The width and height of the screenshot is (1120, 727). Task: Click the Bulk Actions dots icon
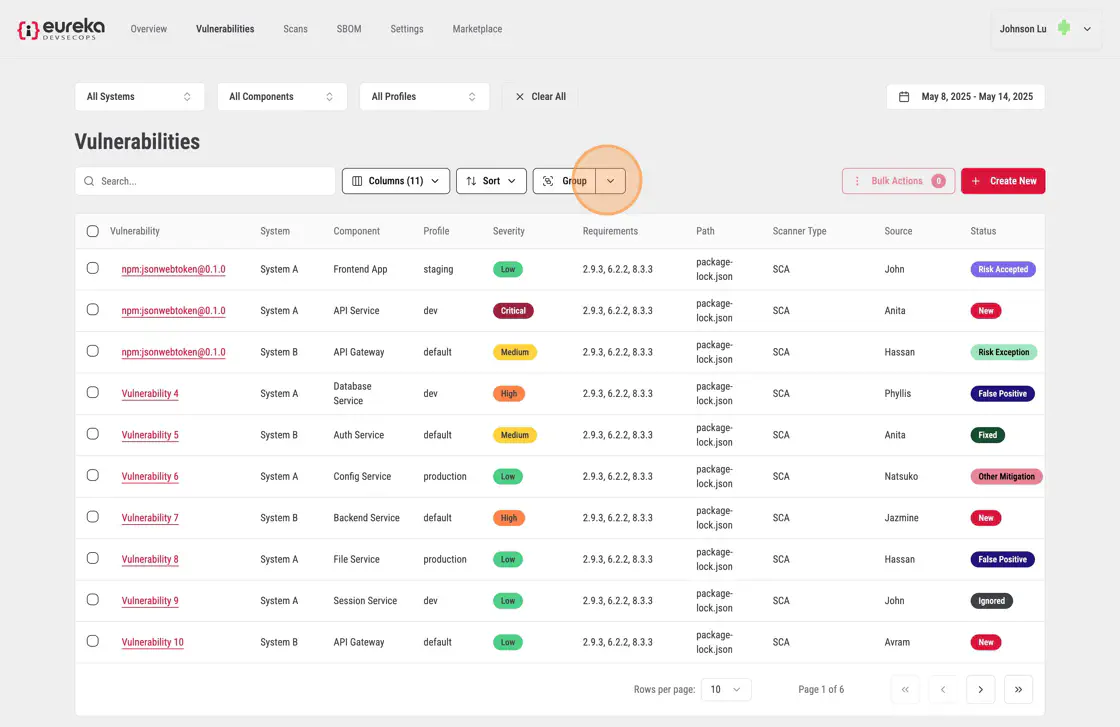click(857, 181)
